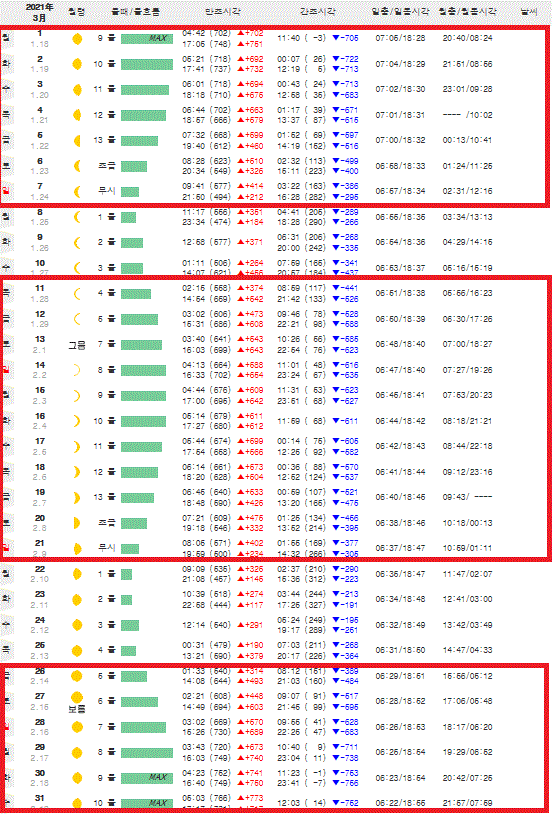Click the sunrise/sunset time 06:44/18:42
This screenshot has width=552, height=814.
tap(400, 421)
